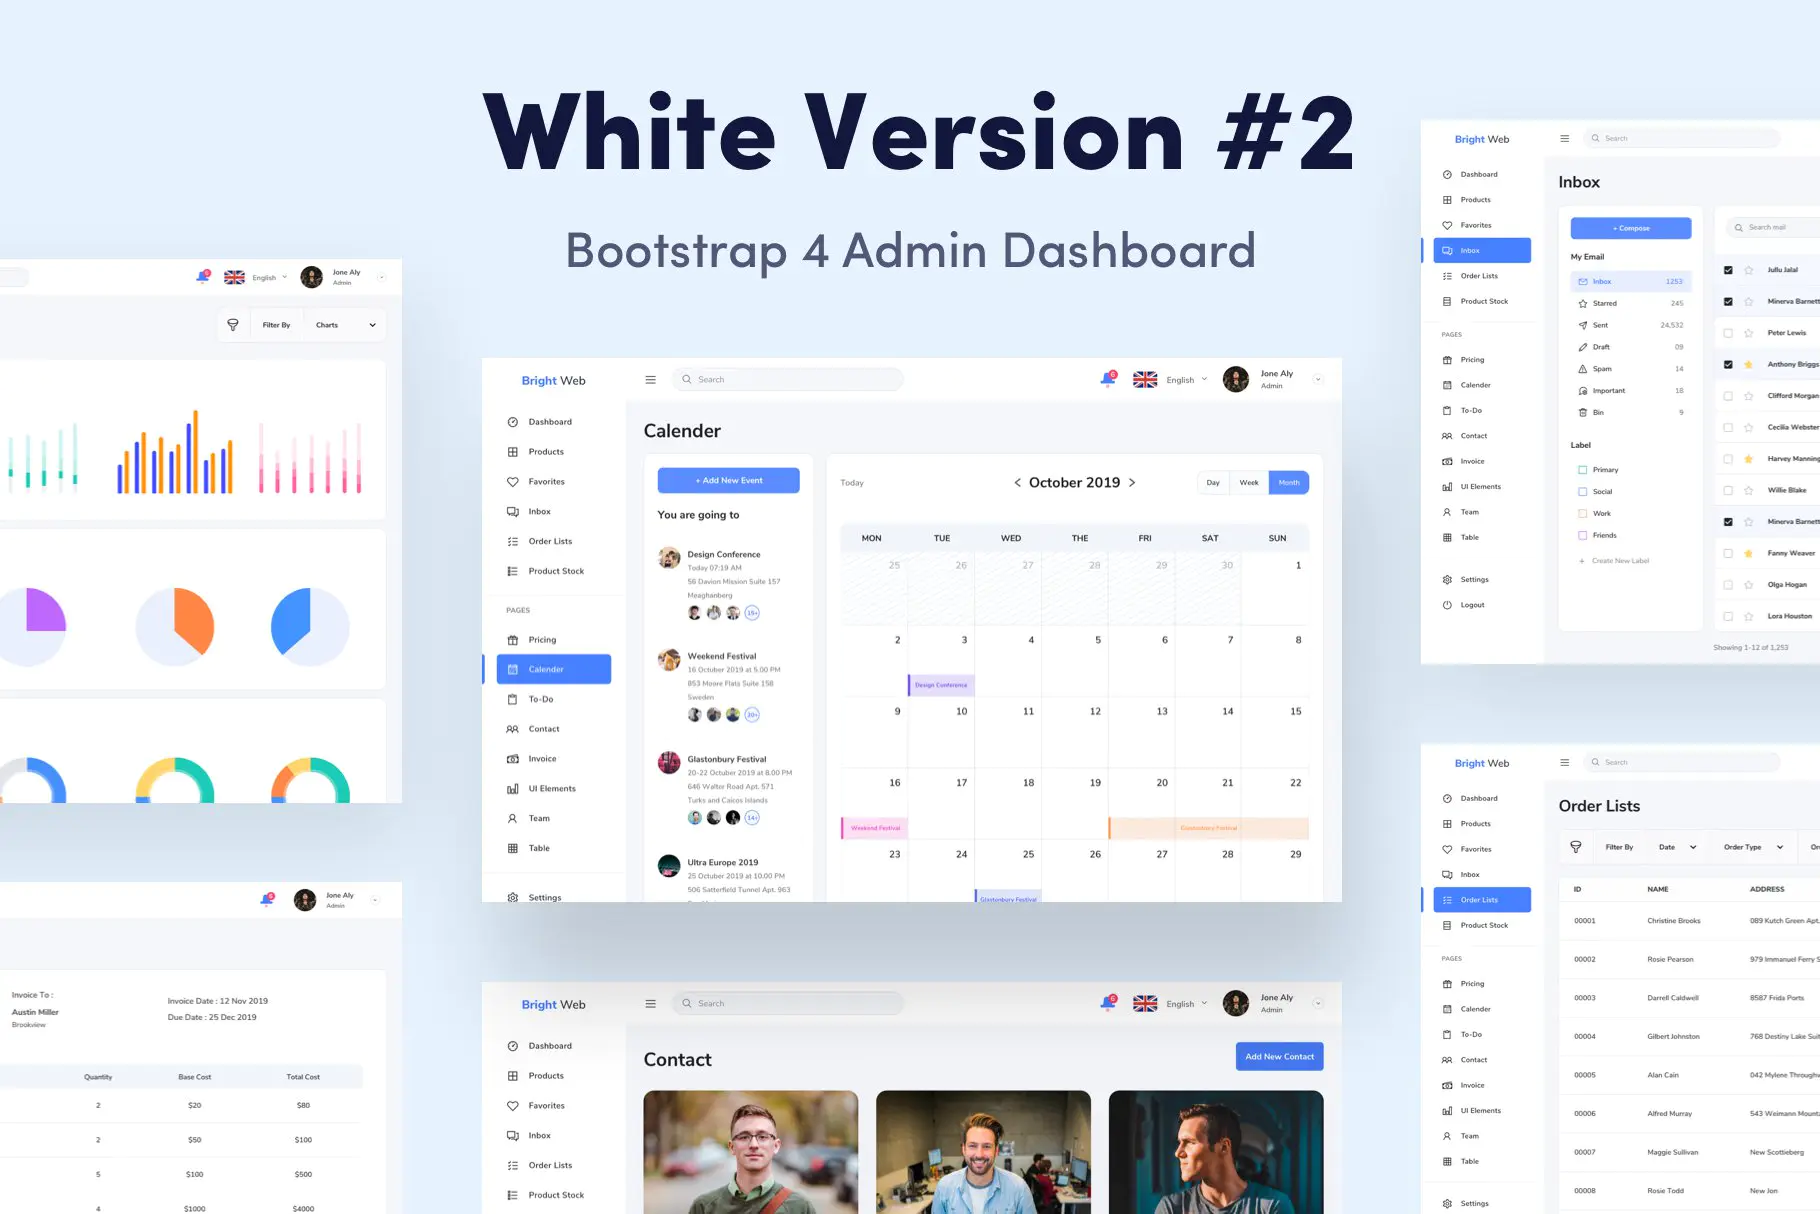Screen dimensions: 1820x1214
Task: Go to next month after October 2019
Action: (1132, 483)
